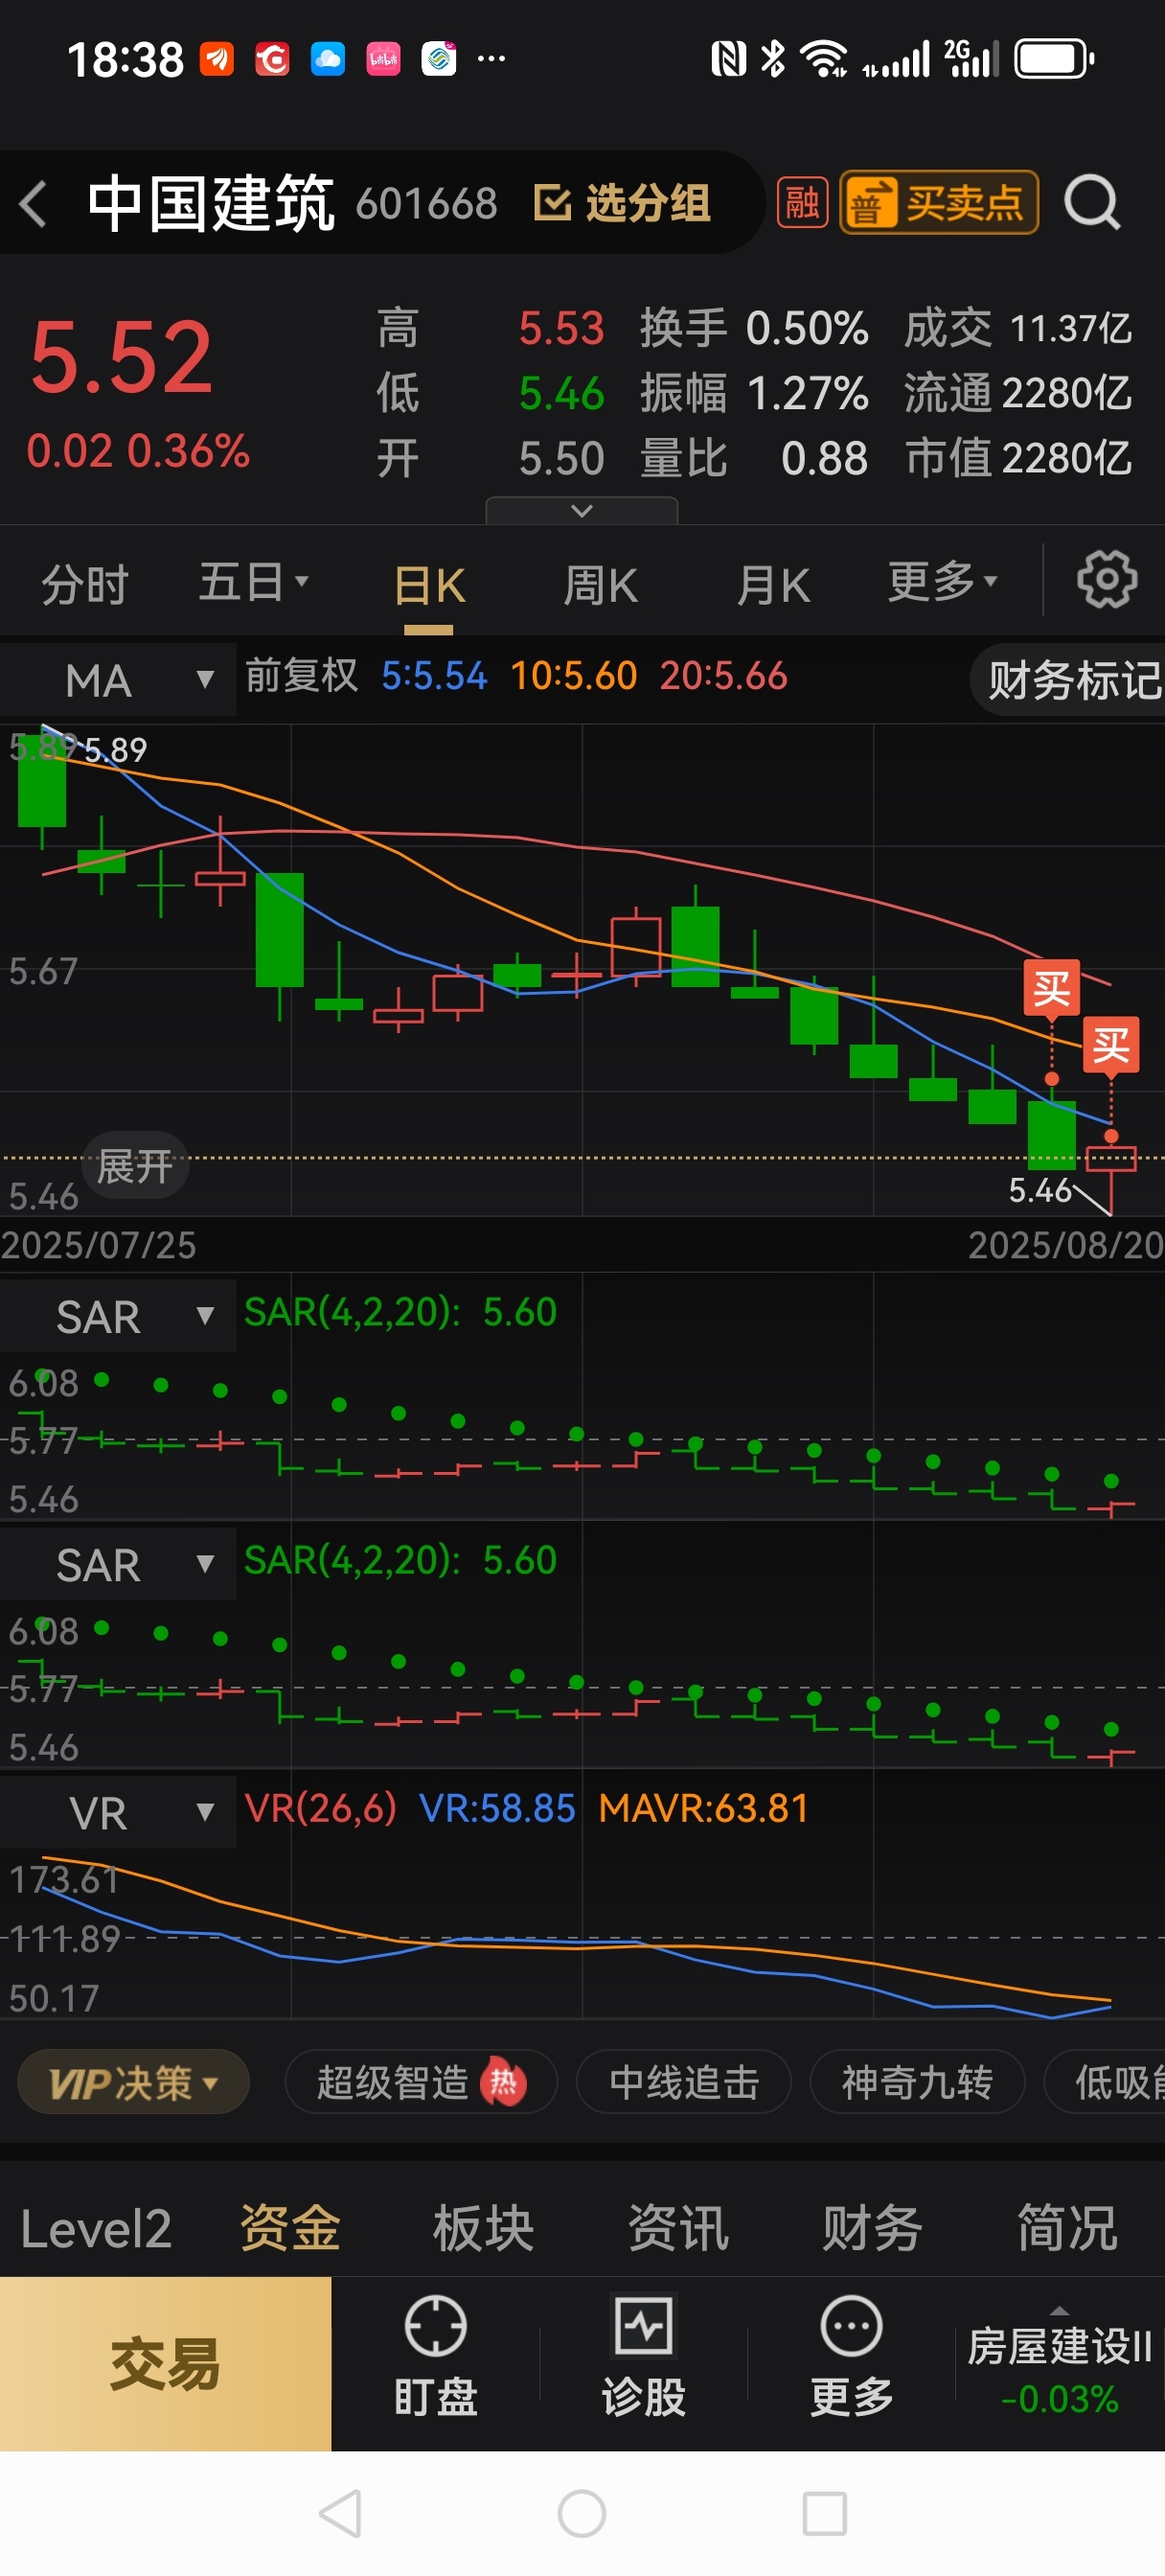Tap stock name 中国建筑
Image resolution: width=1165 pixels, height=2576 pixels.
(211, 204)
